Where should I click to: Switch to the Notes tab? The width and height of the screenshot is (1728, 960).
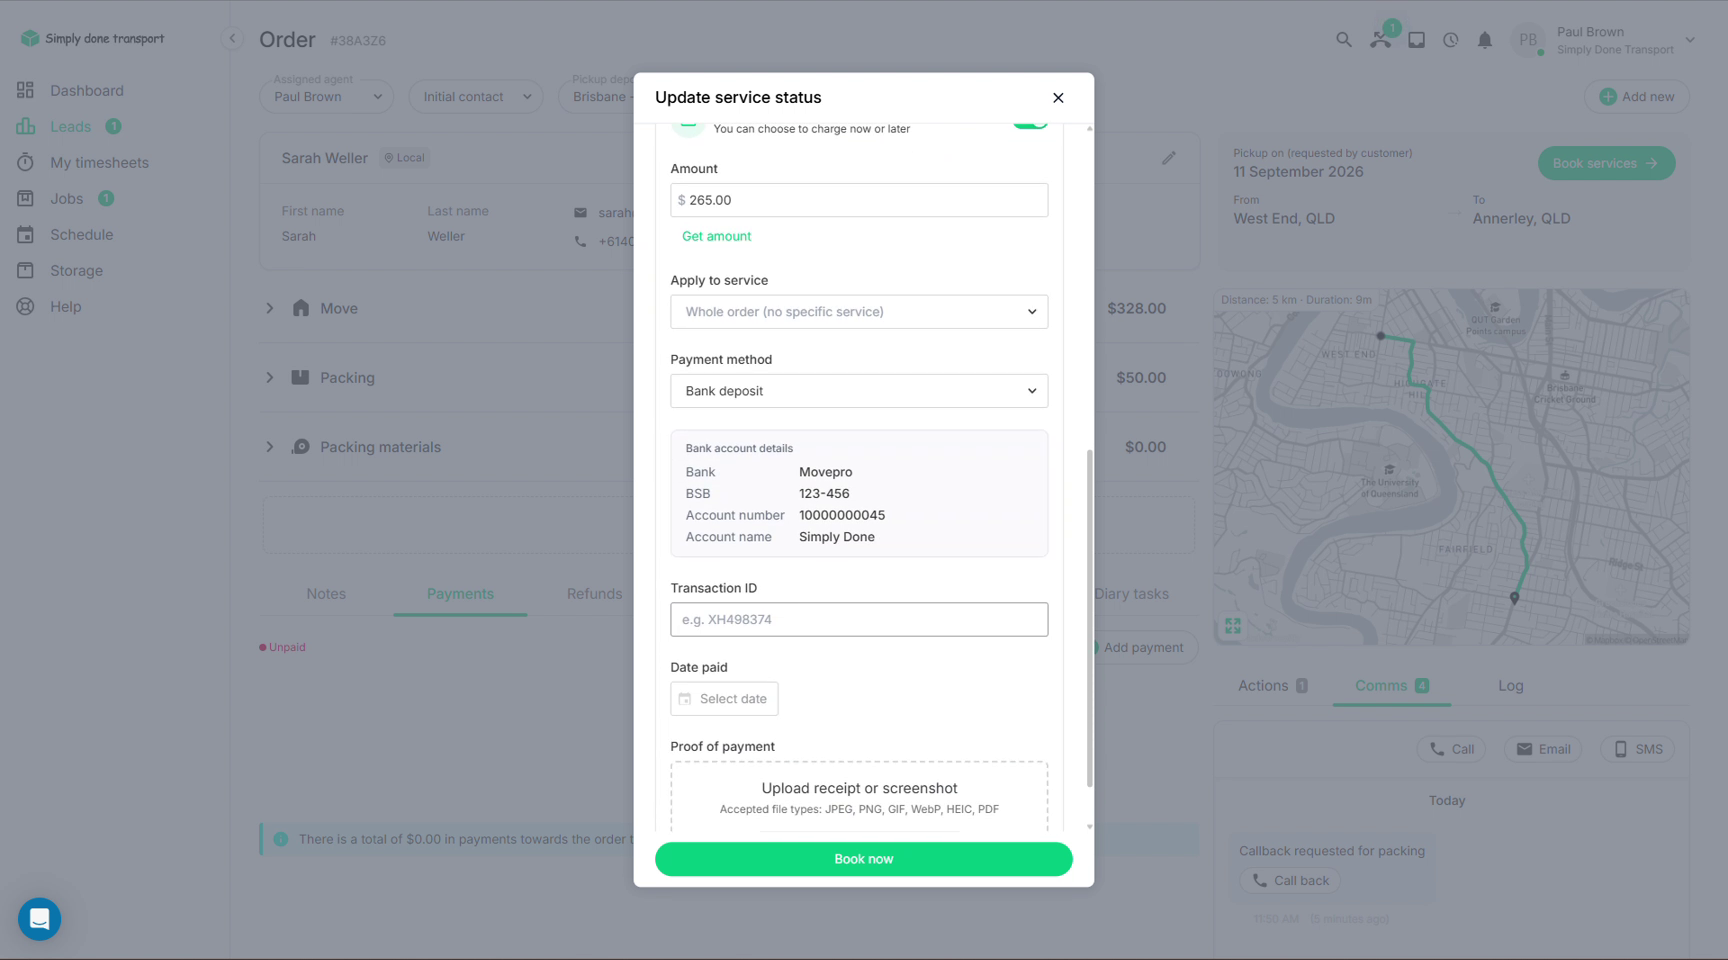coord(326,594)
